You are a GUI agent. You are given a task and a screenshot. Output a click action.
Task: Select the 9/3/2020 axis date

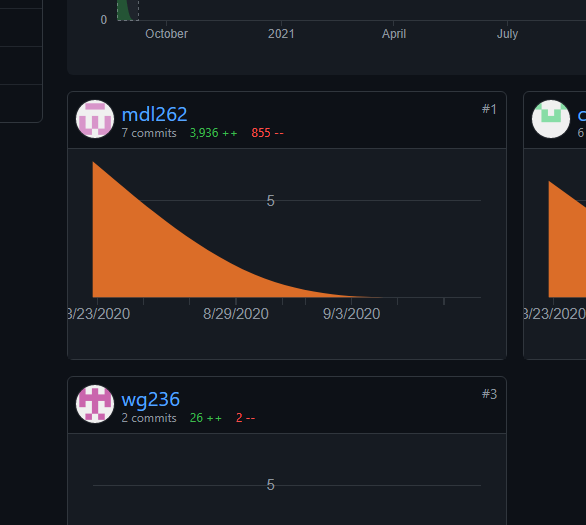coord(351,314)
